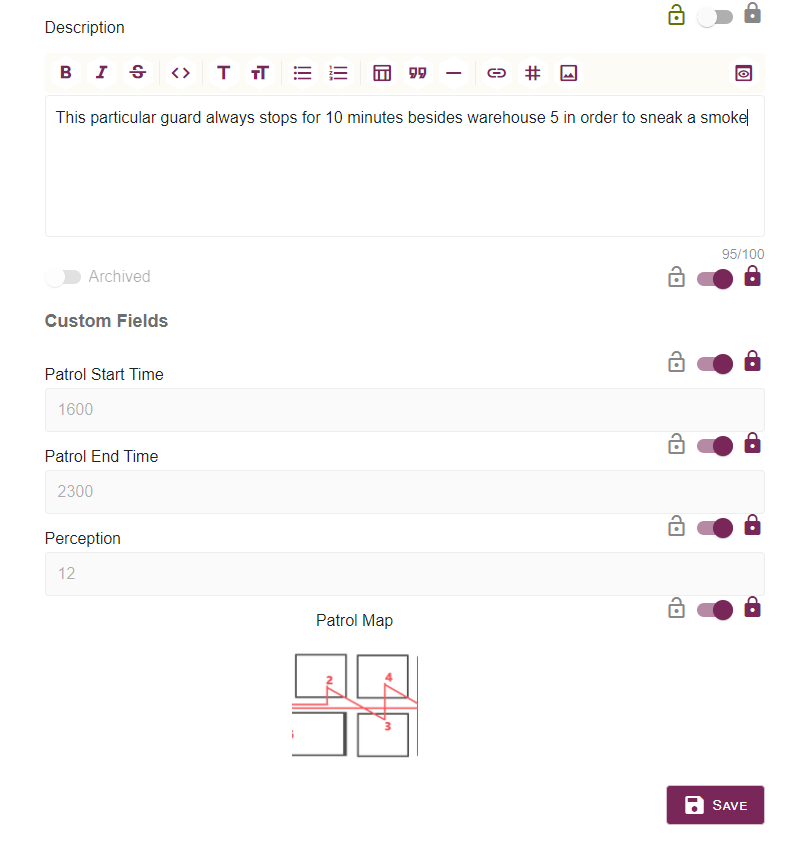Toggle preview mode with the eye icon
801x852 pixels.
(743, 73)
